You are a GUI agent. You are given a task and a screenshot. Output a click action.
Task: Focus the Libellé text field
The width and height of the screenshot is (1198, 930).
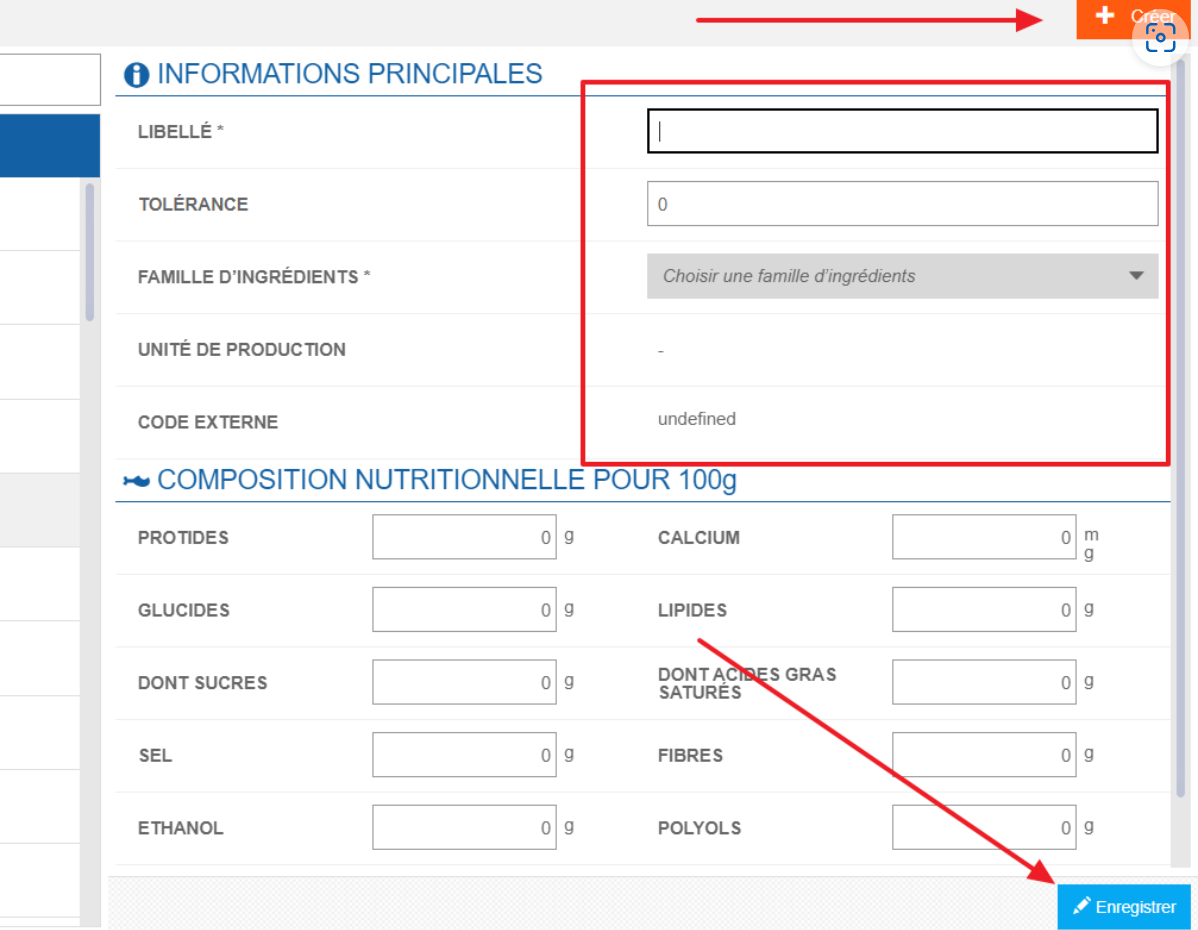(902, 131)
